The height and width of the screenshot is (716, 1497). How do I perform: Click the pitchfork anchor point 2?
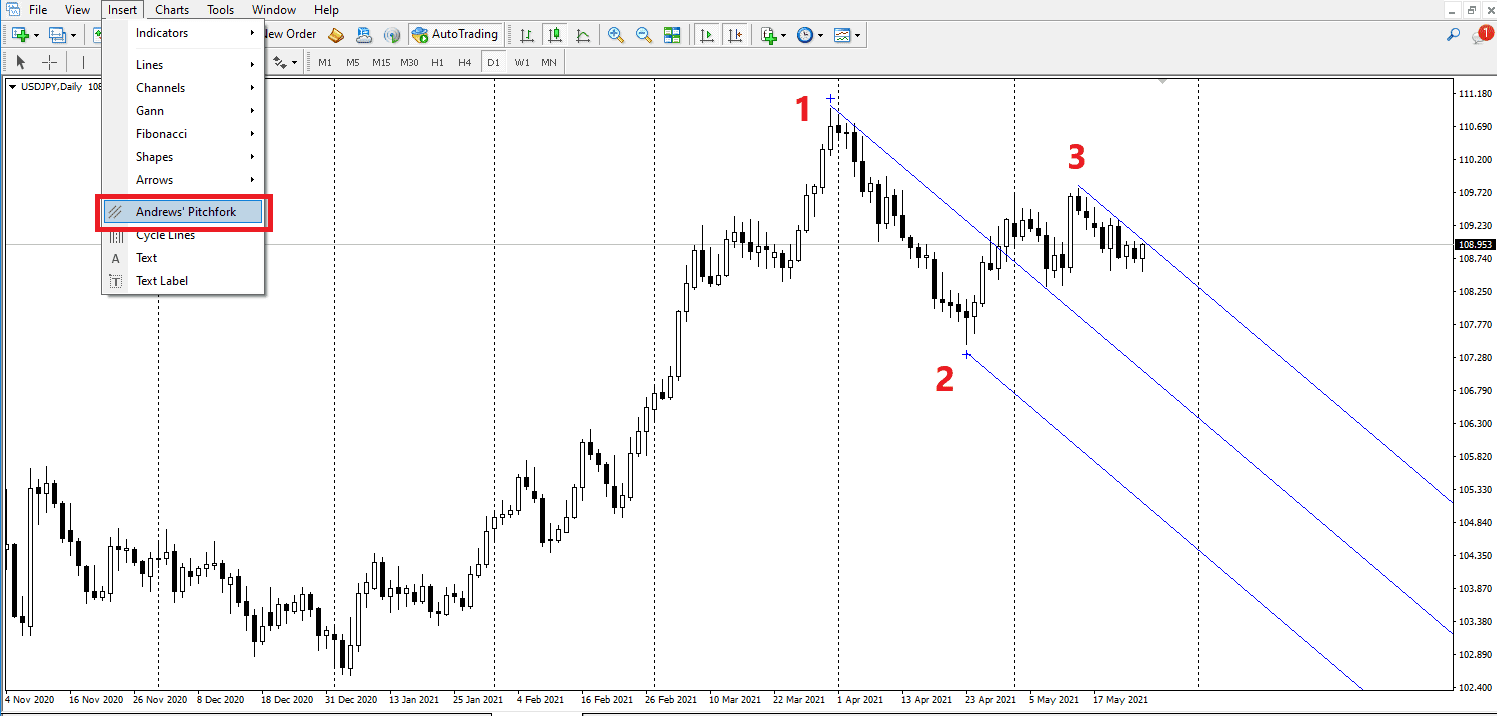[x=966, y=354]
